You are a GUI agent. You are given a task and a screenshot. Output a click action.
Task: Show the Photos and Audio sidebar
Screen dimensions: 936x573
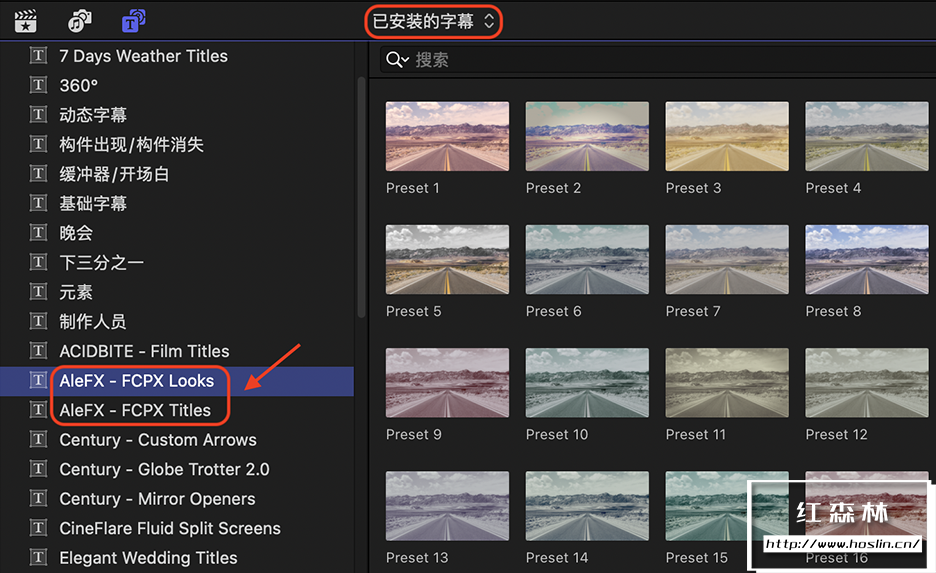[x=80, y=20]
